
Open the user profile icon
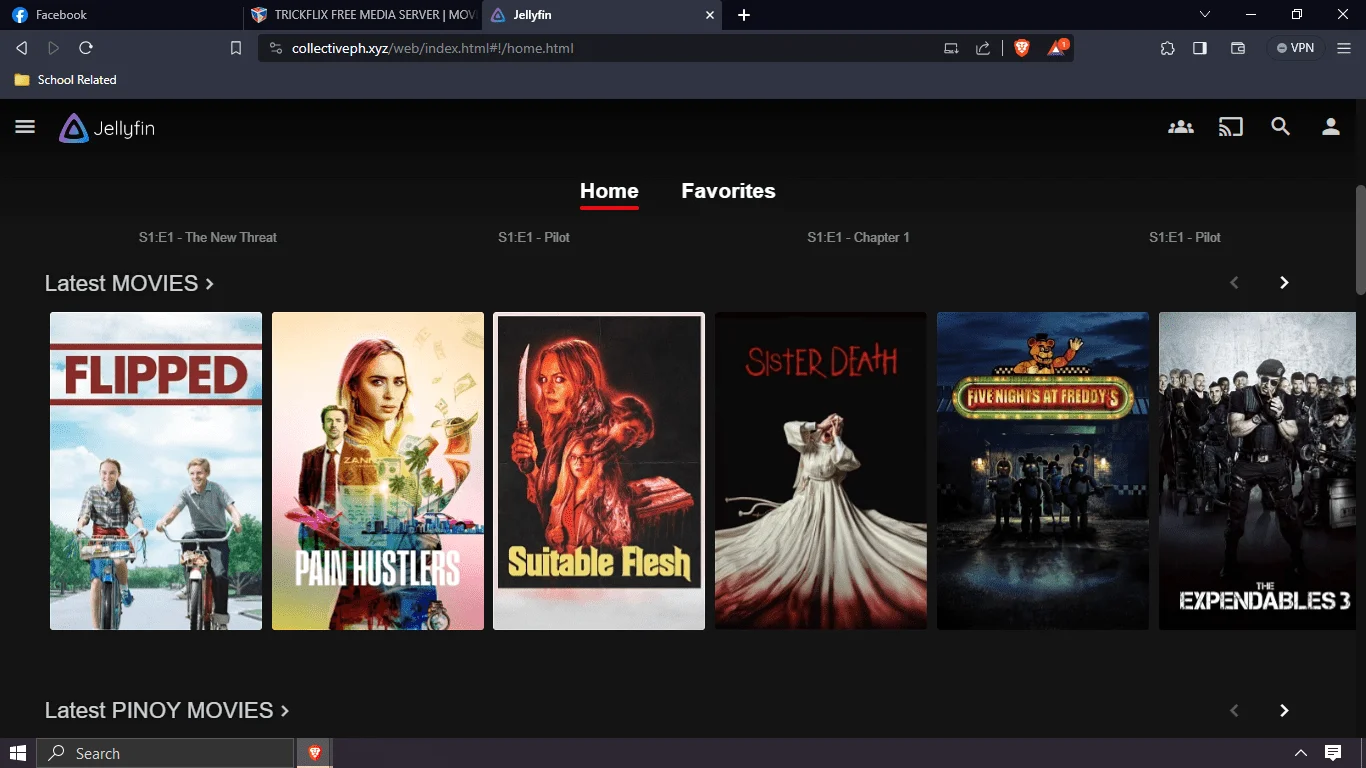click(x=1331, y=127)
